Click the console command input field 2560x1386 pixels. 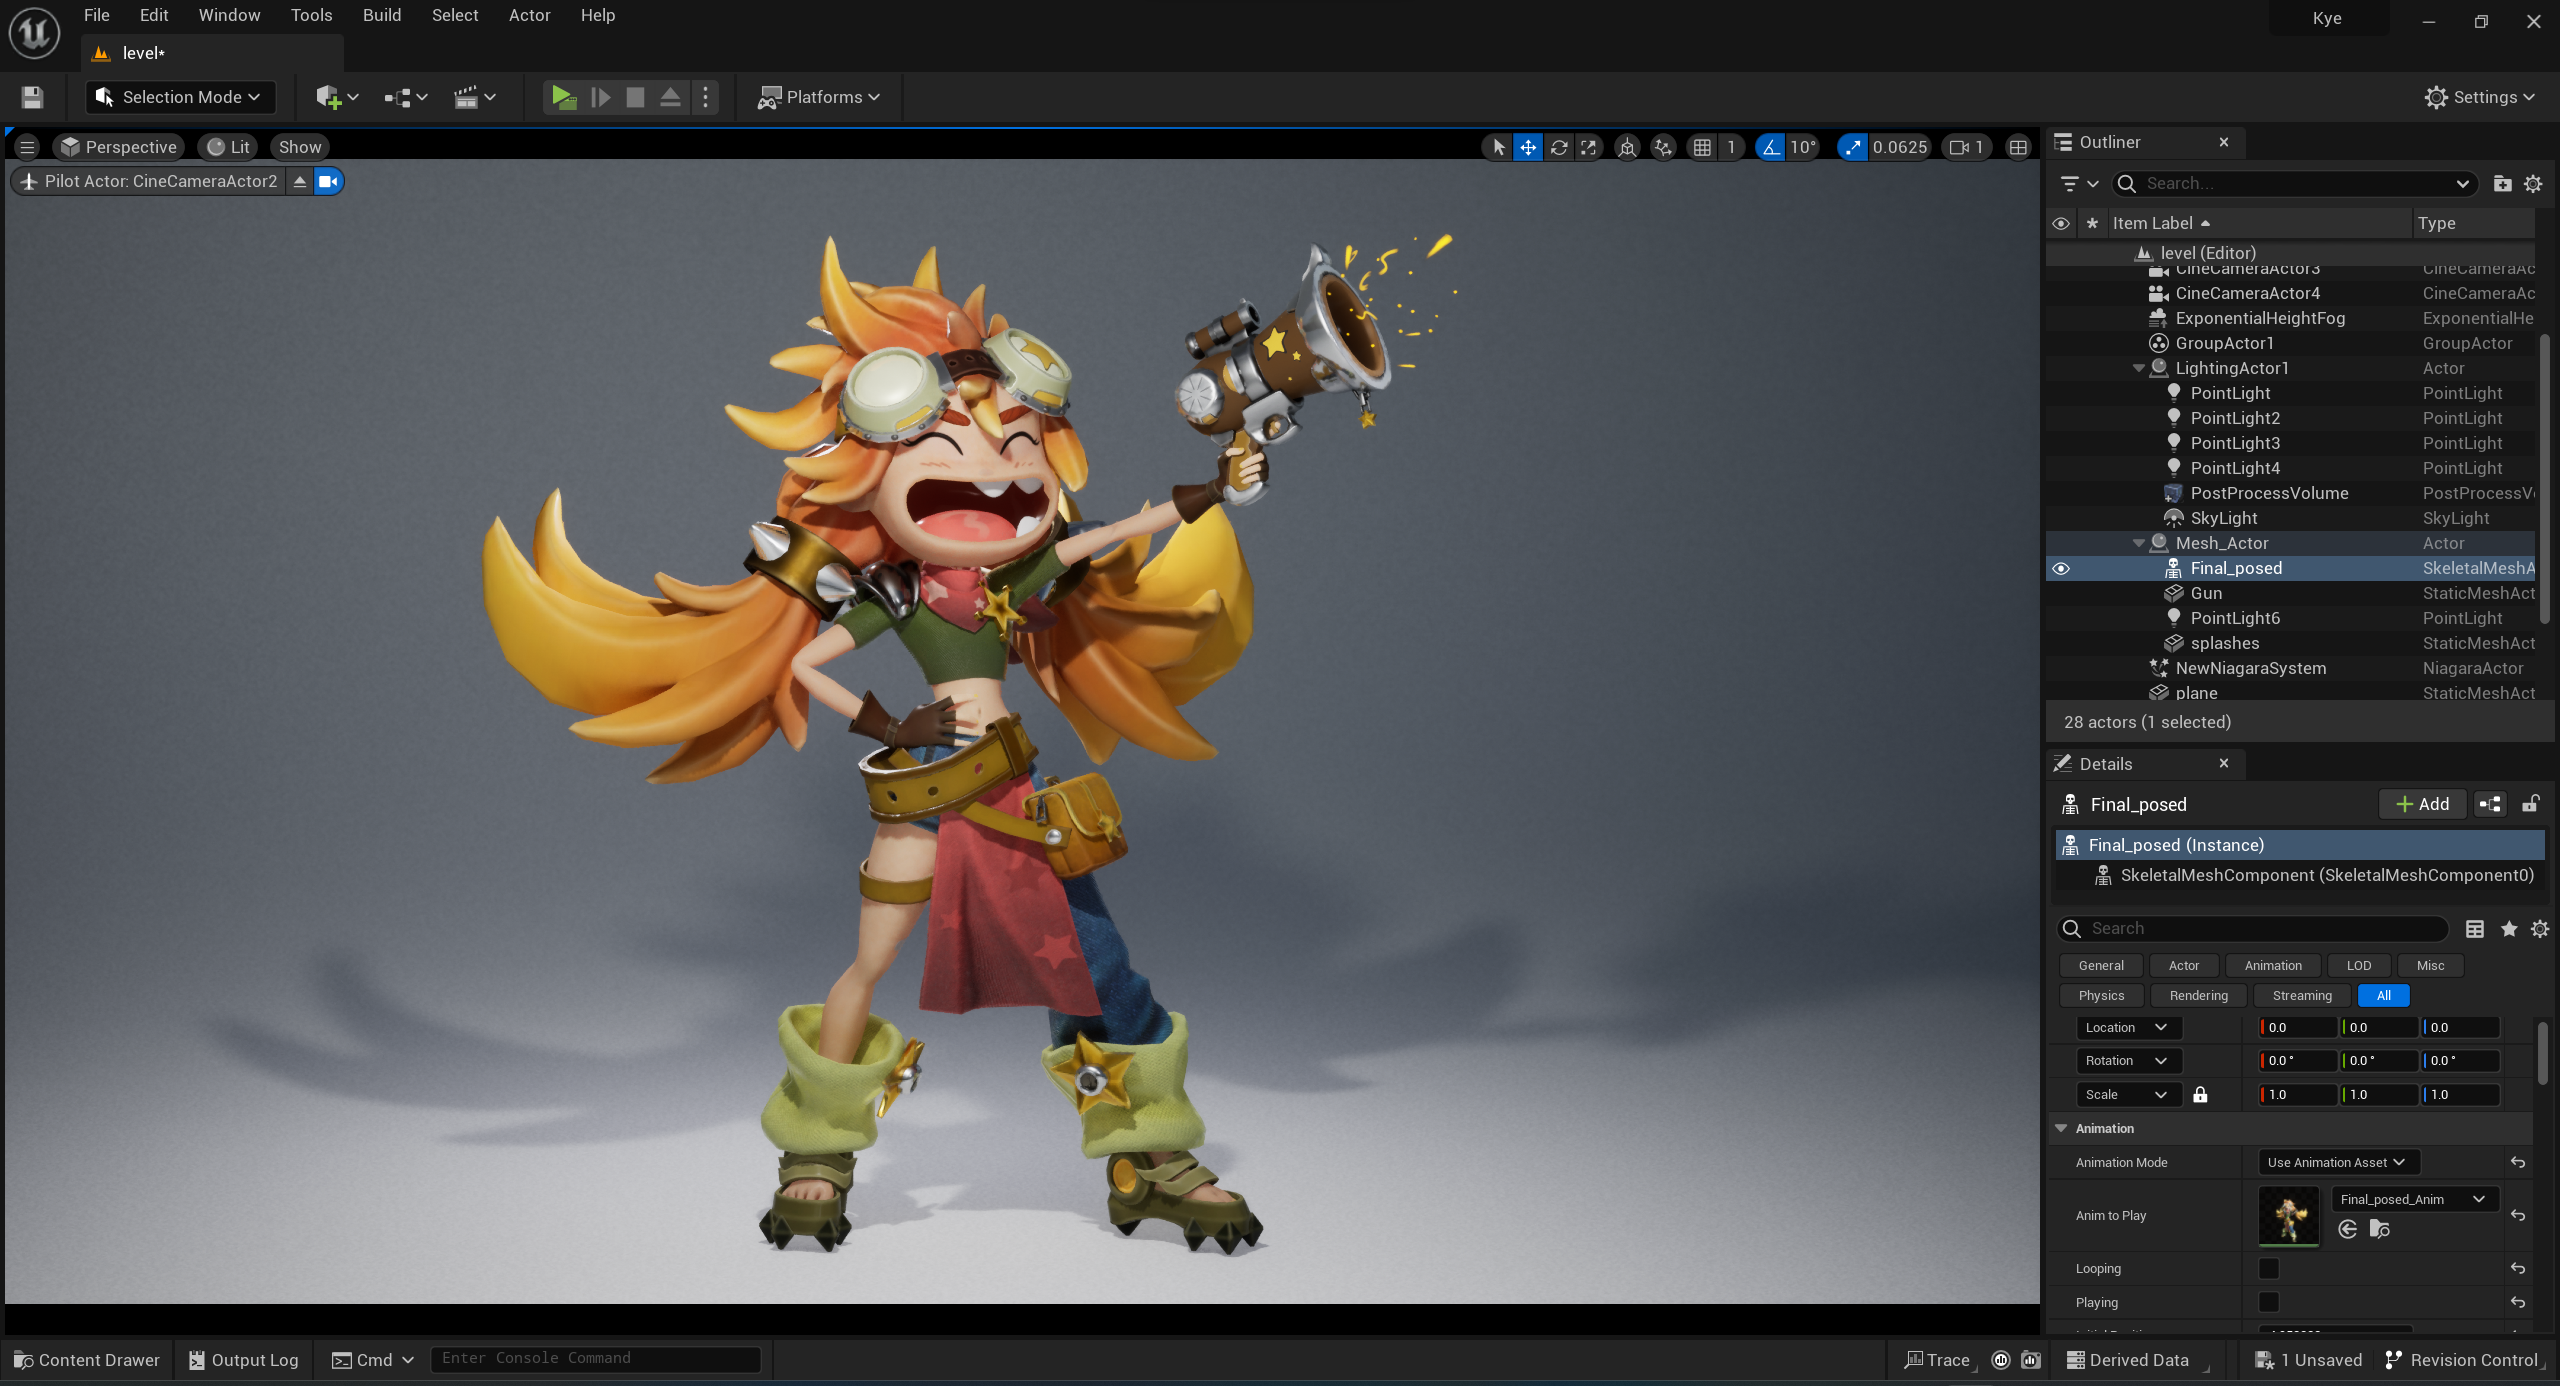click(595, 1358)
